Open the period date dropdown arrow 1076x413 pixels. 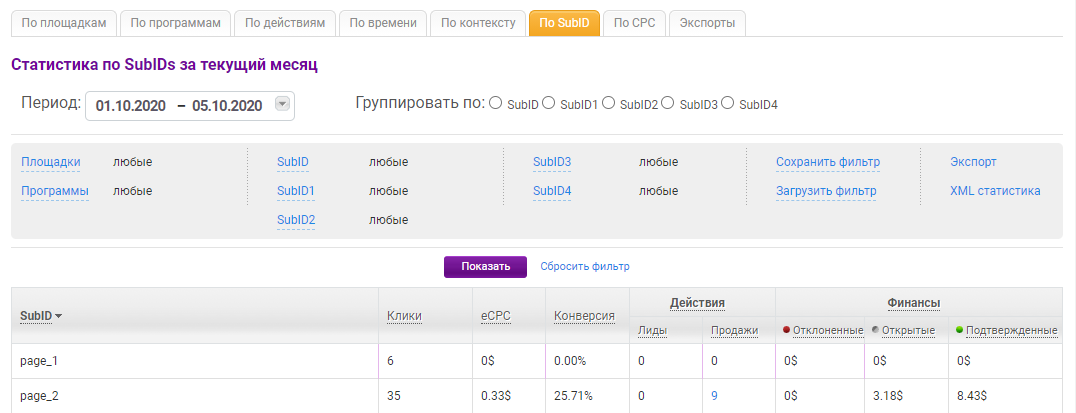(x=282, y=105)
